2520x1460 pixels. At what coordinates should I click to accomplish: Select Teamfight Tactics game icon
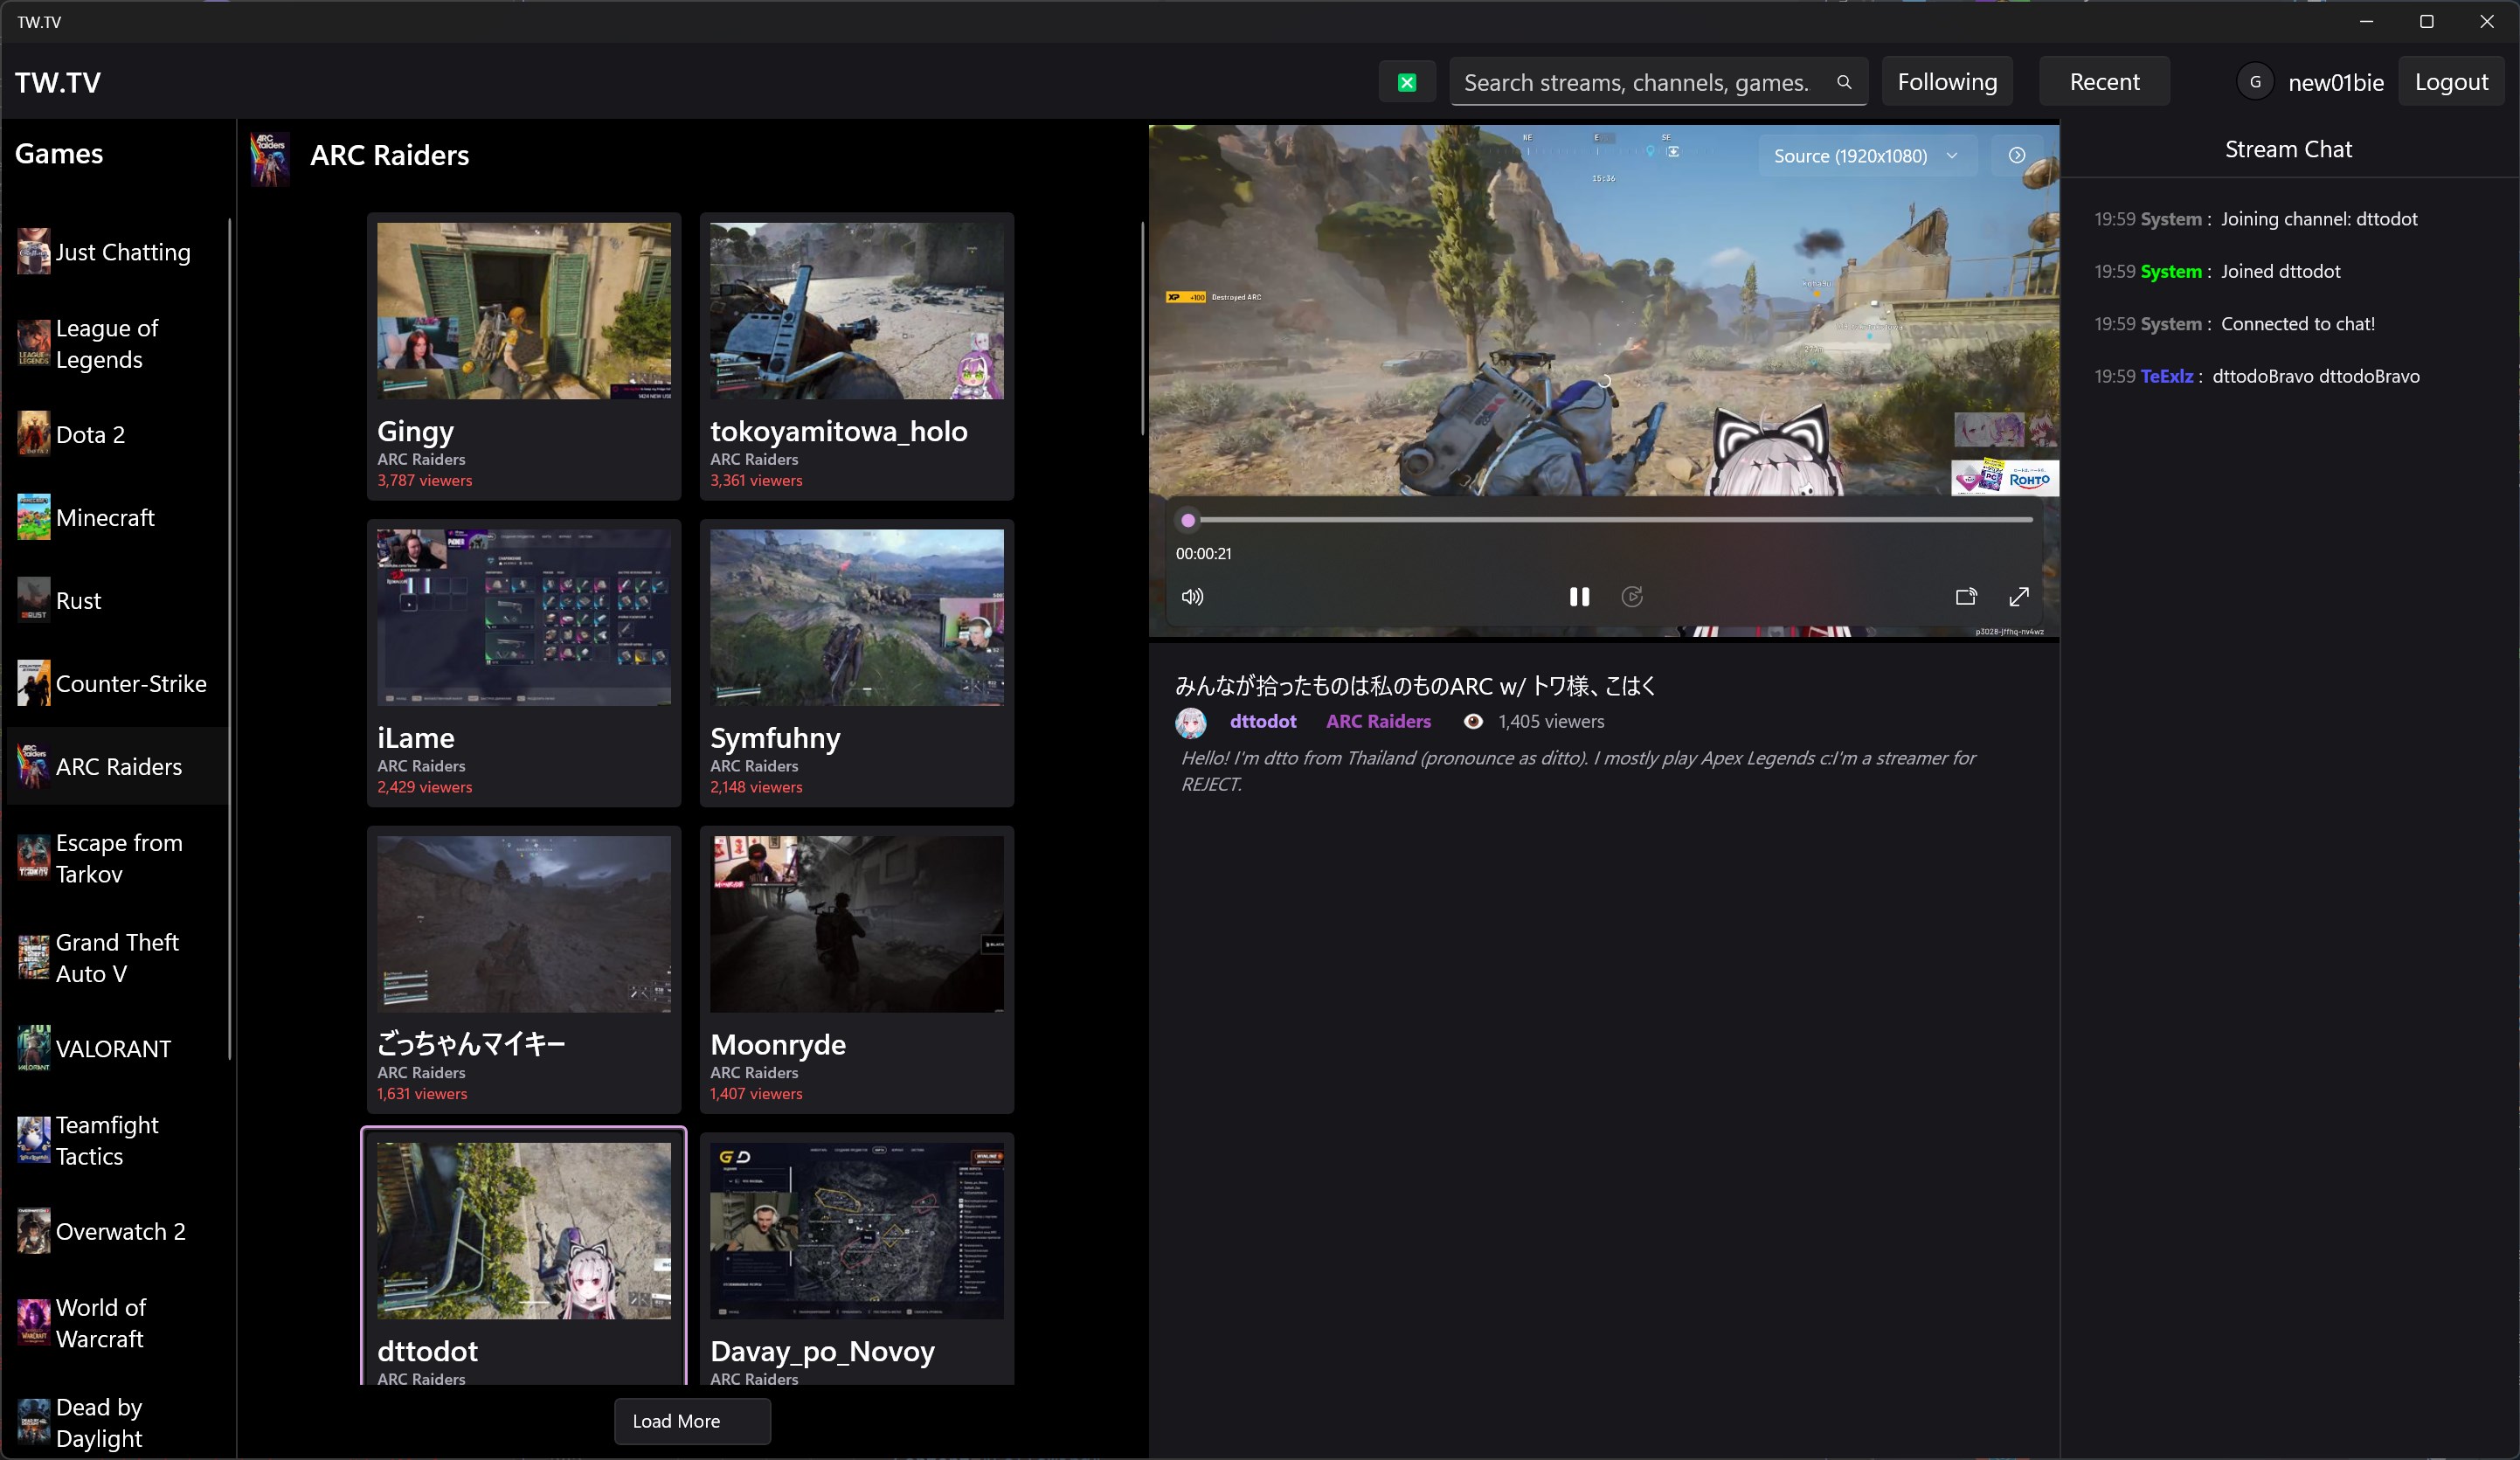click(34, 1140)
